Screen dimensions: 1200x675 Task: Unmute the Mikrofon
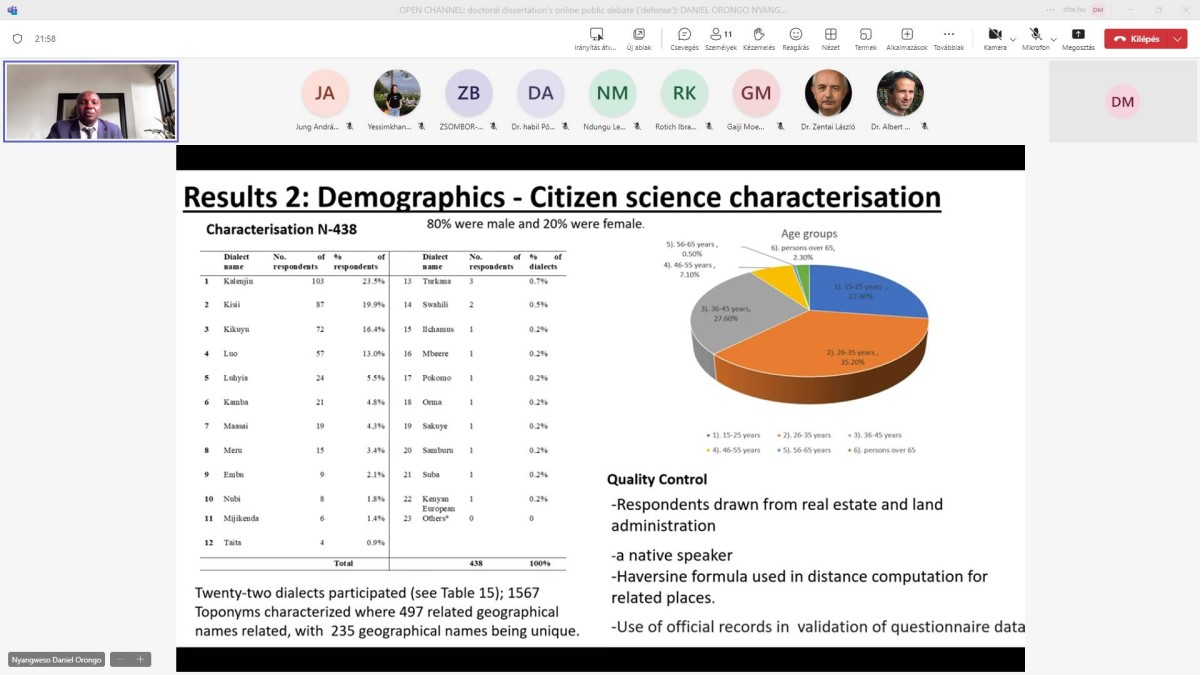tap(1035, 38)
